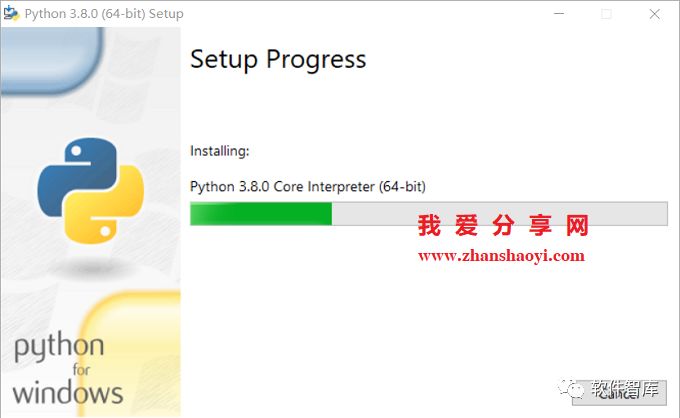Viewport: 680px width, 418px height.
Task: Click the greyed-out maximize button
Action: coord(606,14)
